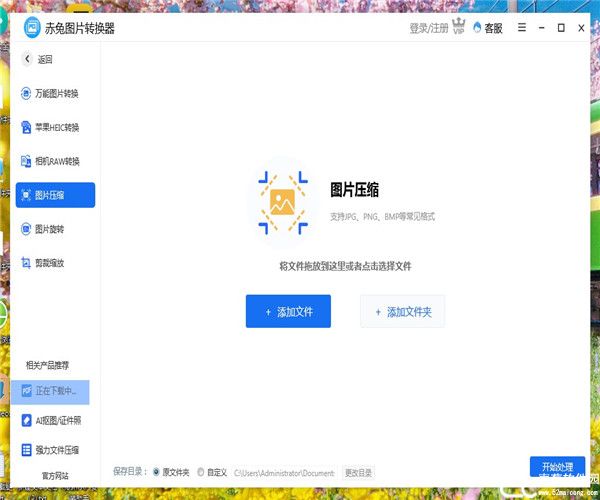The height and width of the screenshot is (500, 600).
Task: Open the 剪裁缩放 crop tool icon
Action: pos(27,263)
